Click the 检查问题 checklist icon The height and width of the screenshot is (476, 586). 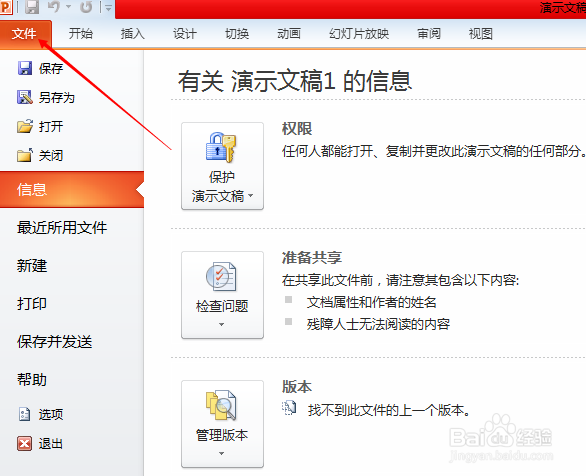click(x=221, y=276)
